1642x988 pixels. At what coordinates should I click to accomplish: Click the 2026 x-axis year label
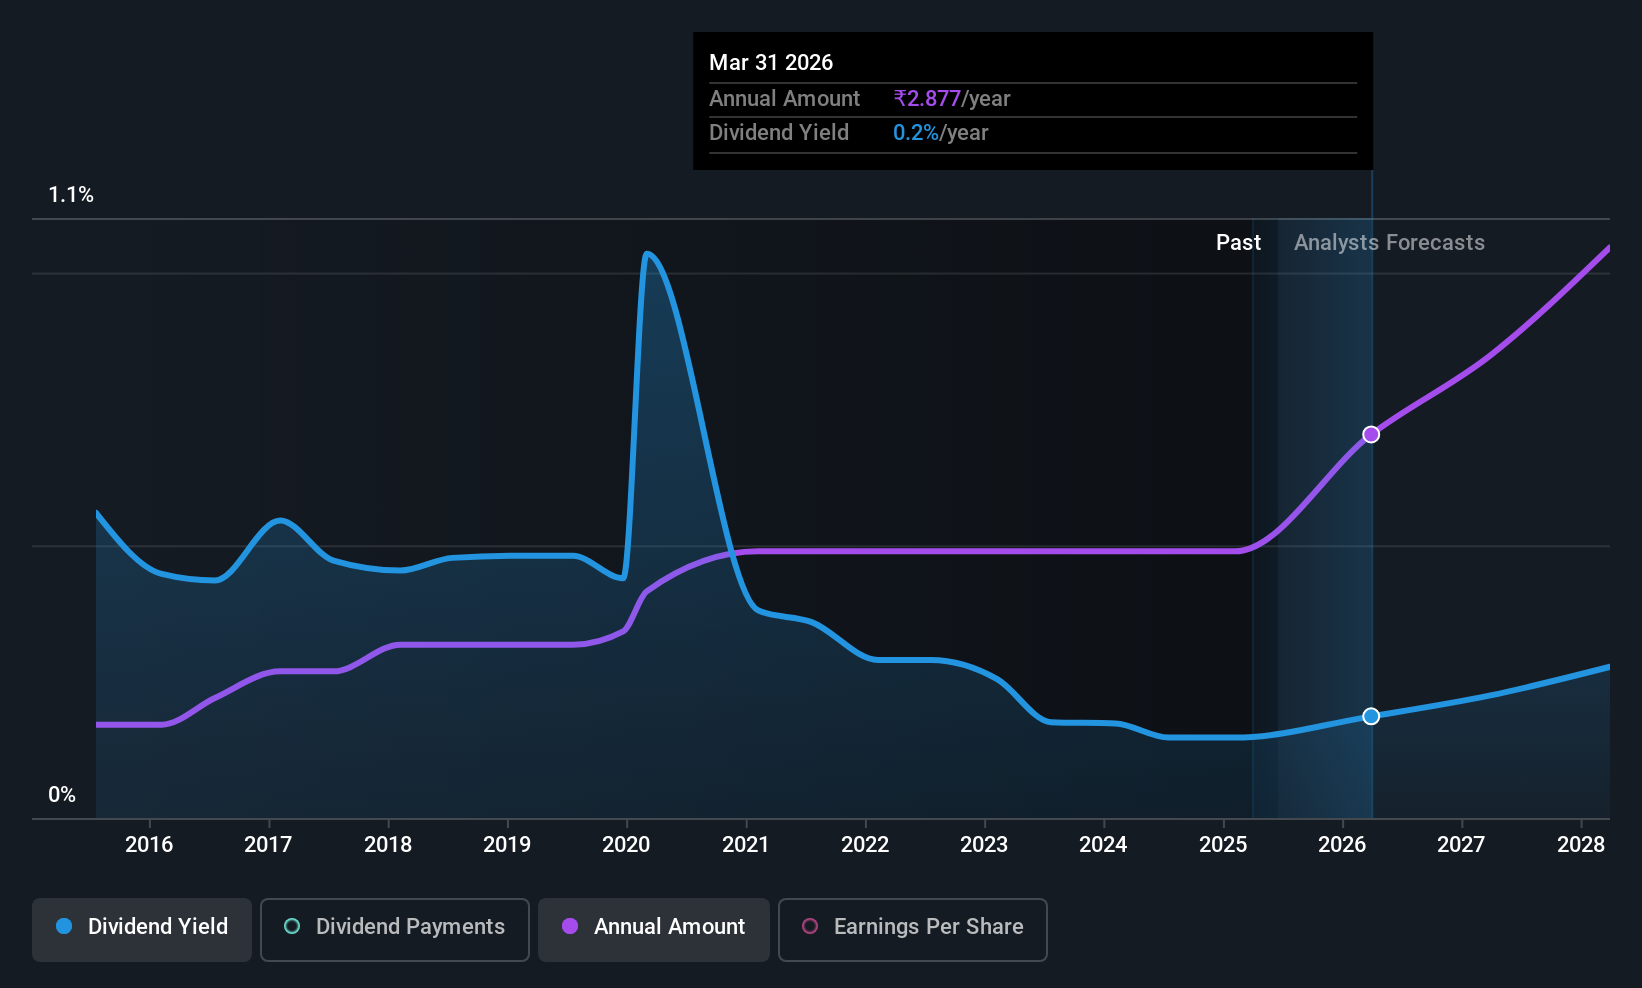[x=1342, y=845]
